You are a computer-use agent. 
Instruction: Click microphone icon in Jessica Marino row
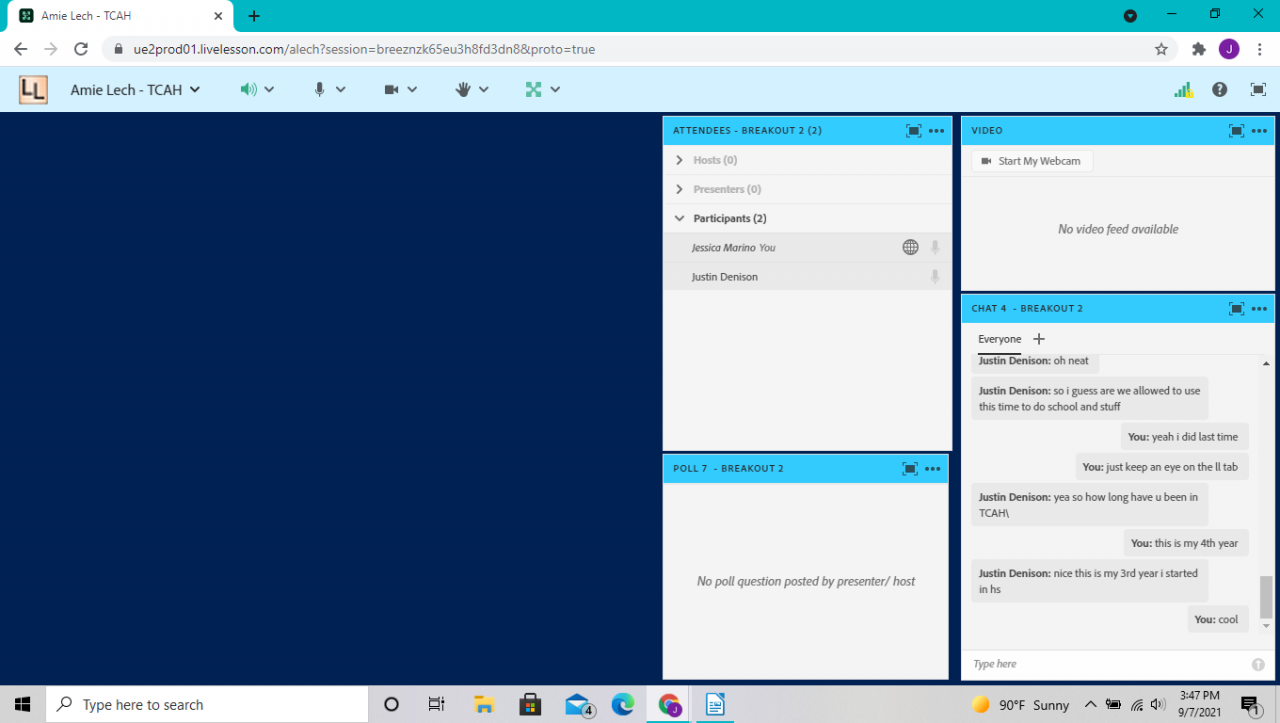point(935,247)
